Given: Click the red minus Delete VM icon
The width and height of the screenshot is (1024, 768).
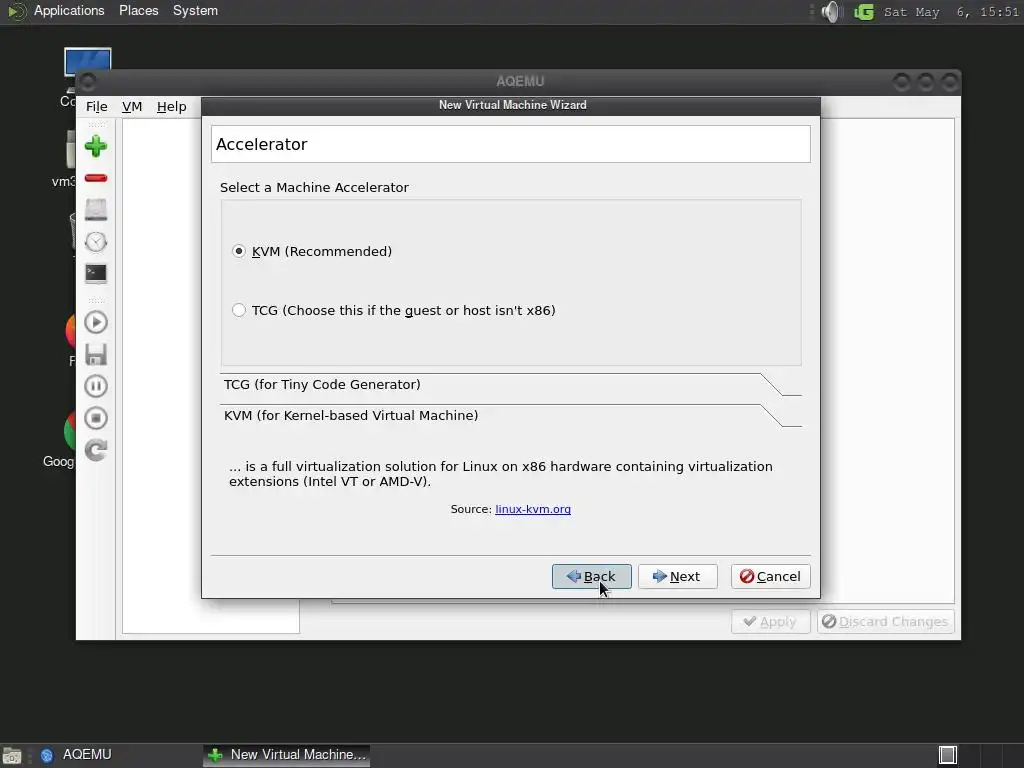Looking at the screenshot, I should [96, 178].
